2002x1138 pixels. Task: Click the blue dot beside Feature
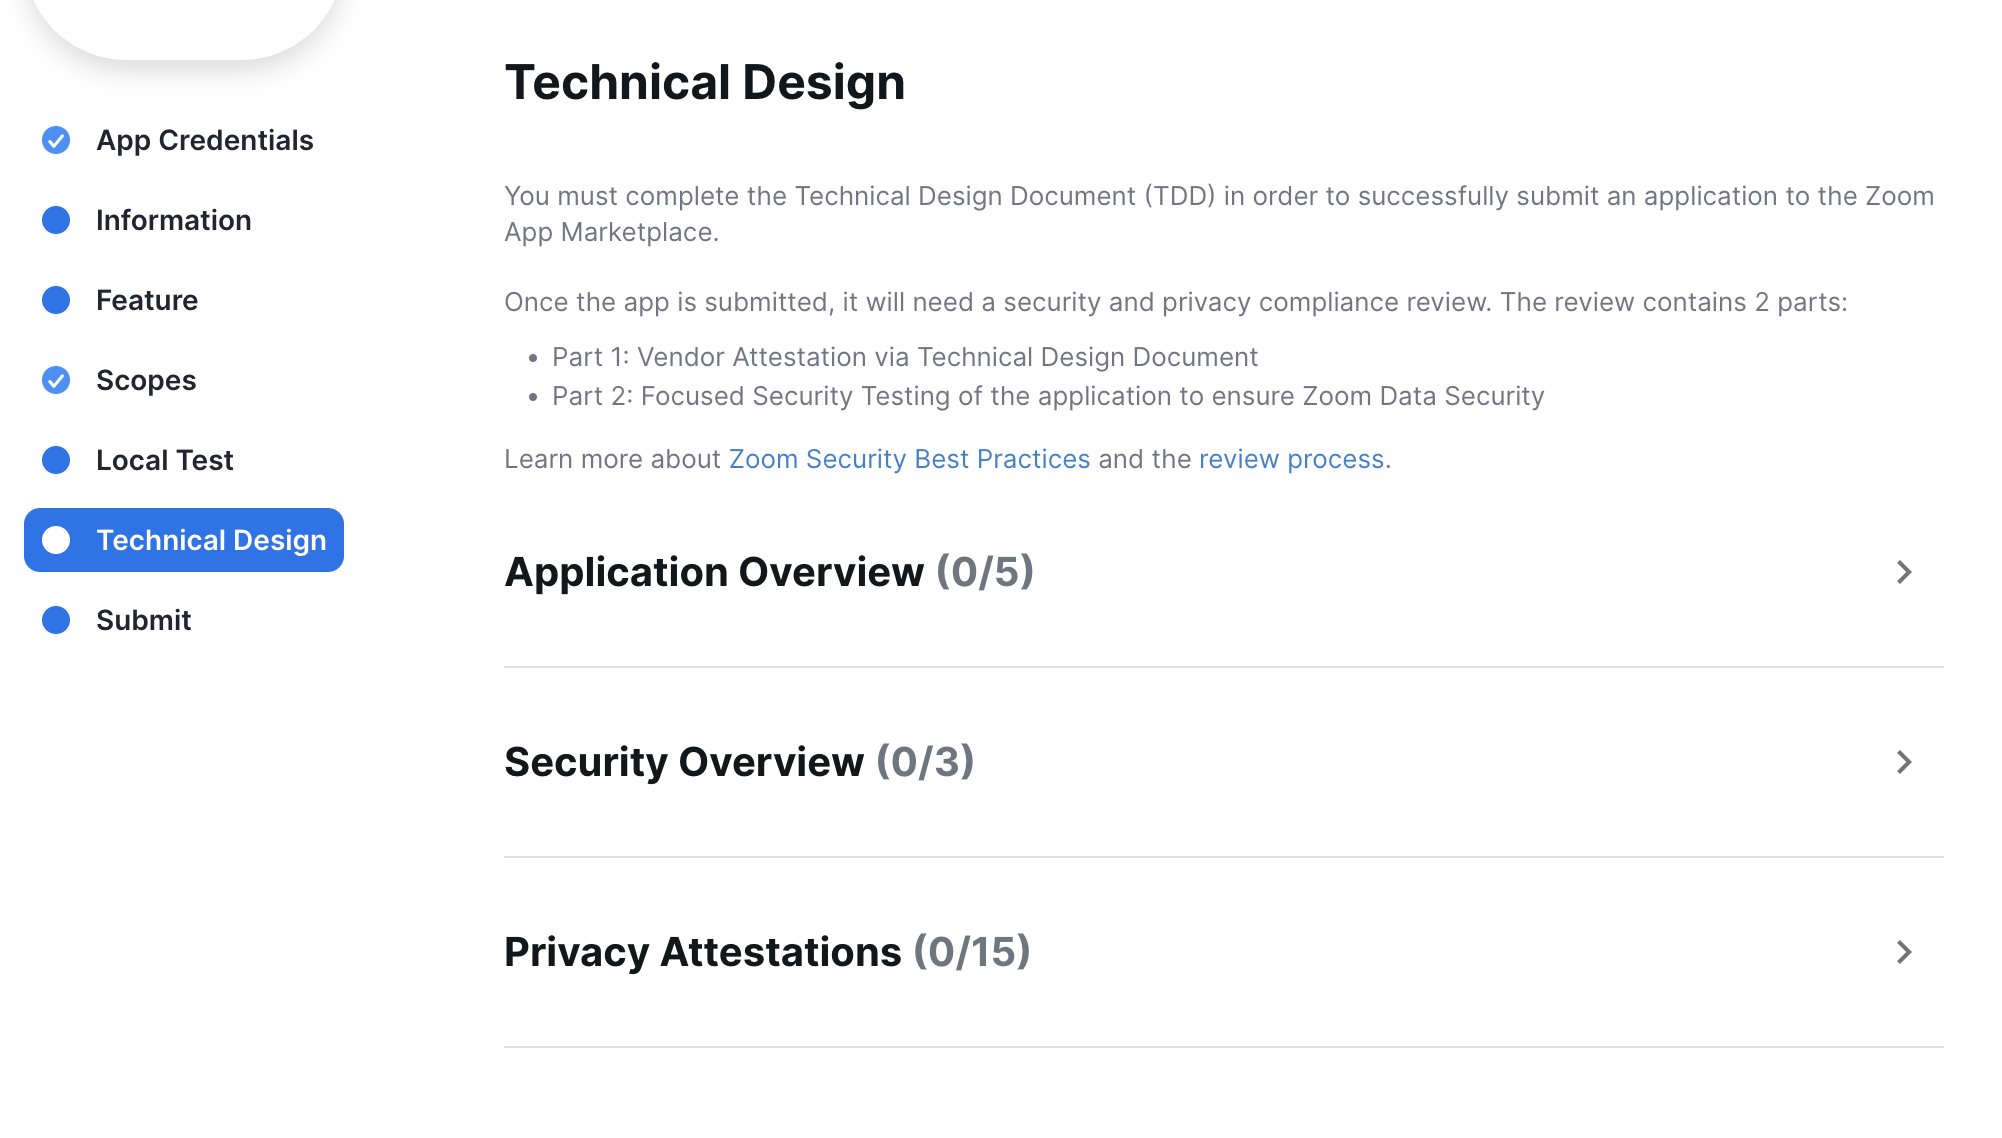pyautogui.click(x=56, y=300)
